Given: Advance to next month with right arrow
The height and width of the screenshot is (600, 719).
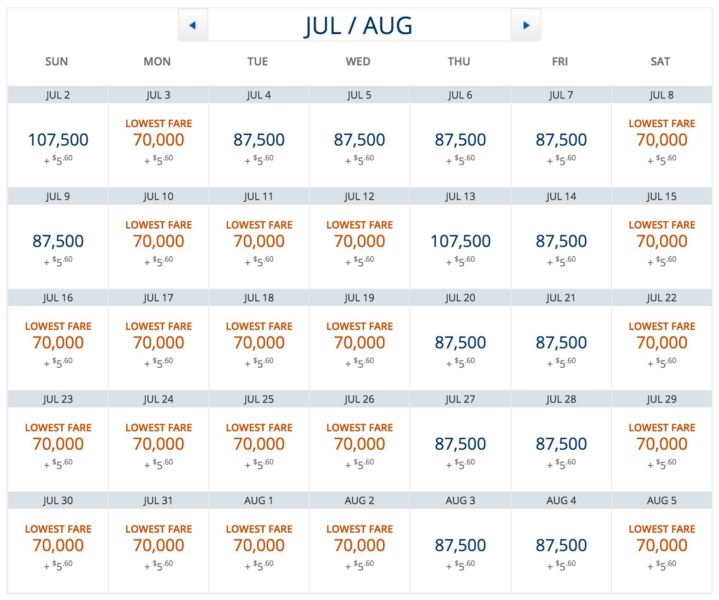Looking at the screenshot, I should (526, 25).
